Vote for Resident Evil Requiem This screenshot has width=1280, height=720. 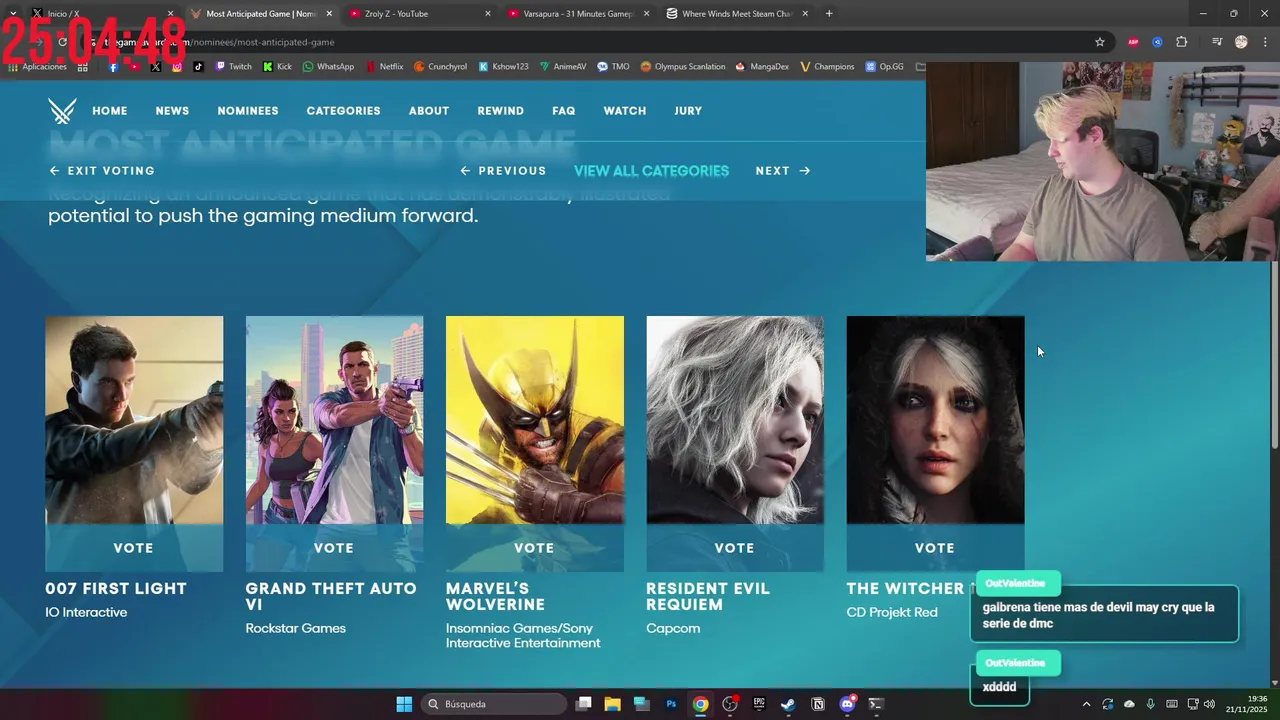click(735, 548)
